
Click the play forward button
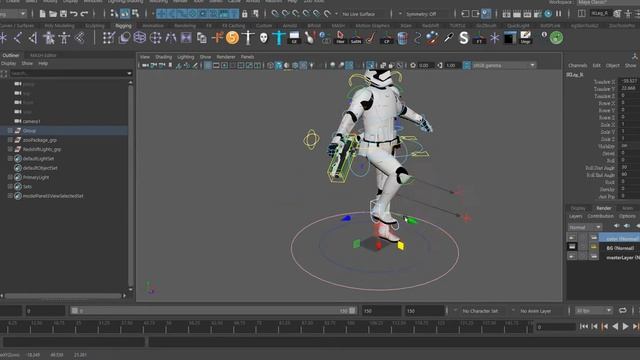(625, 326)
